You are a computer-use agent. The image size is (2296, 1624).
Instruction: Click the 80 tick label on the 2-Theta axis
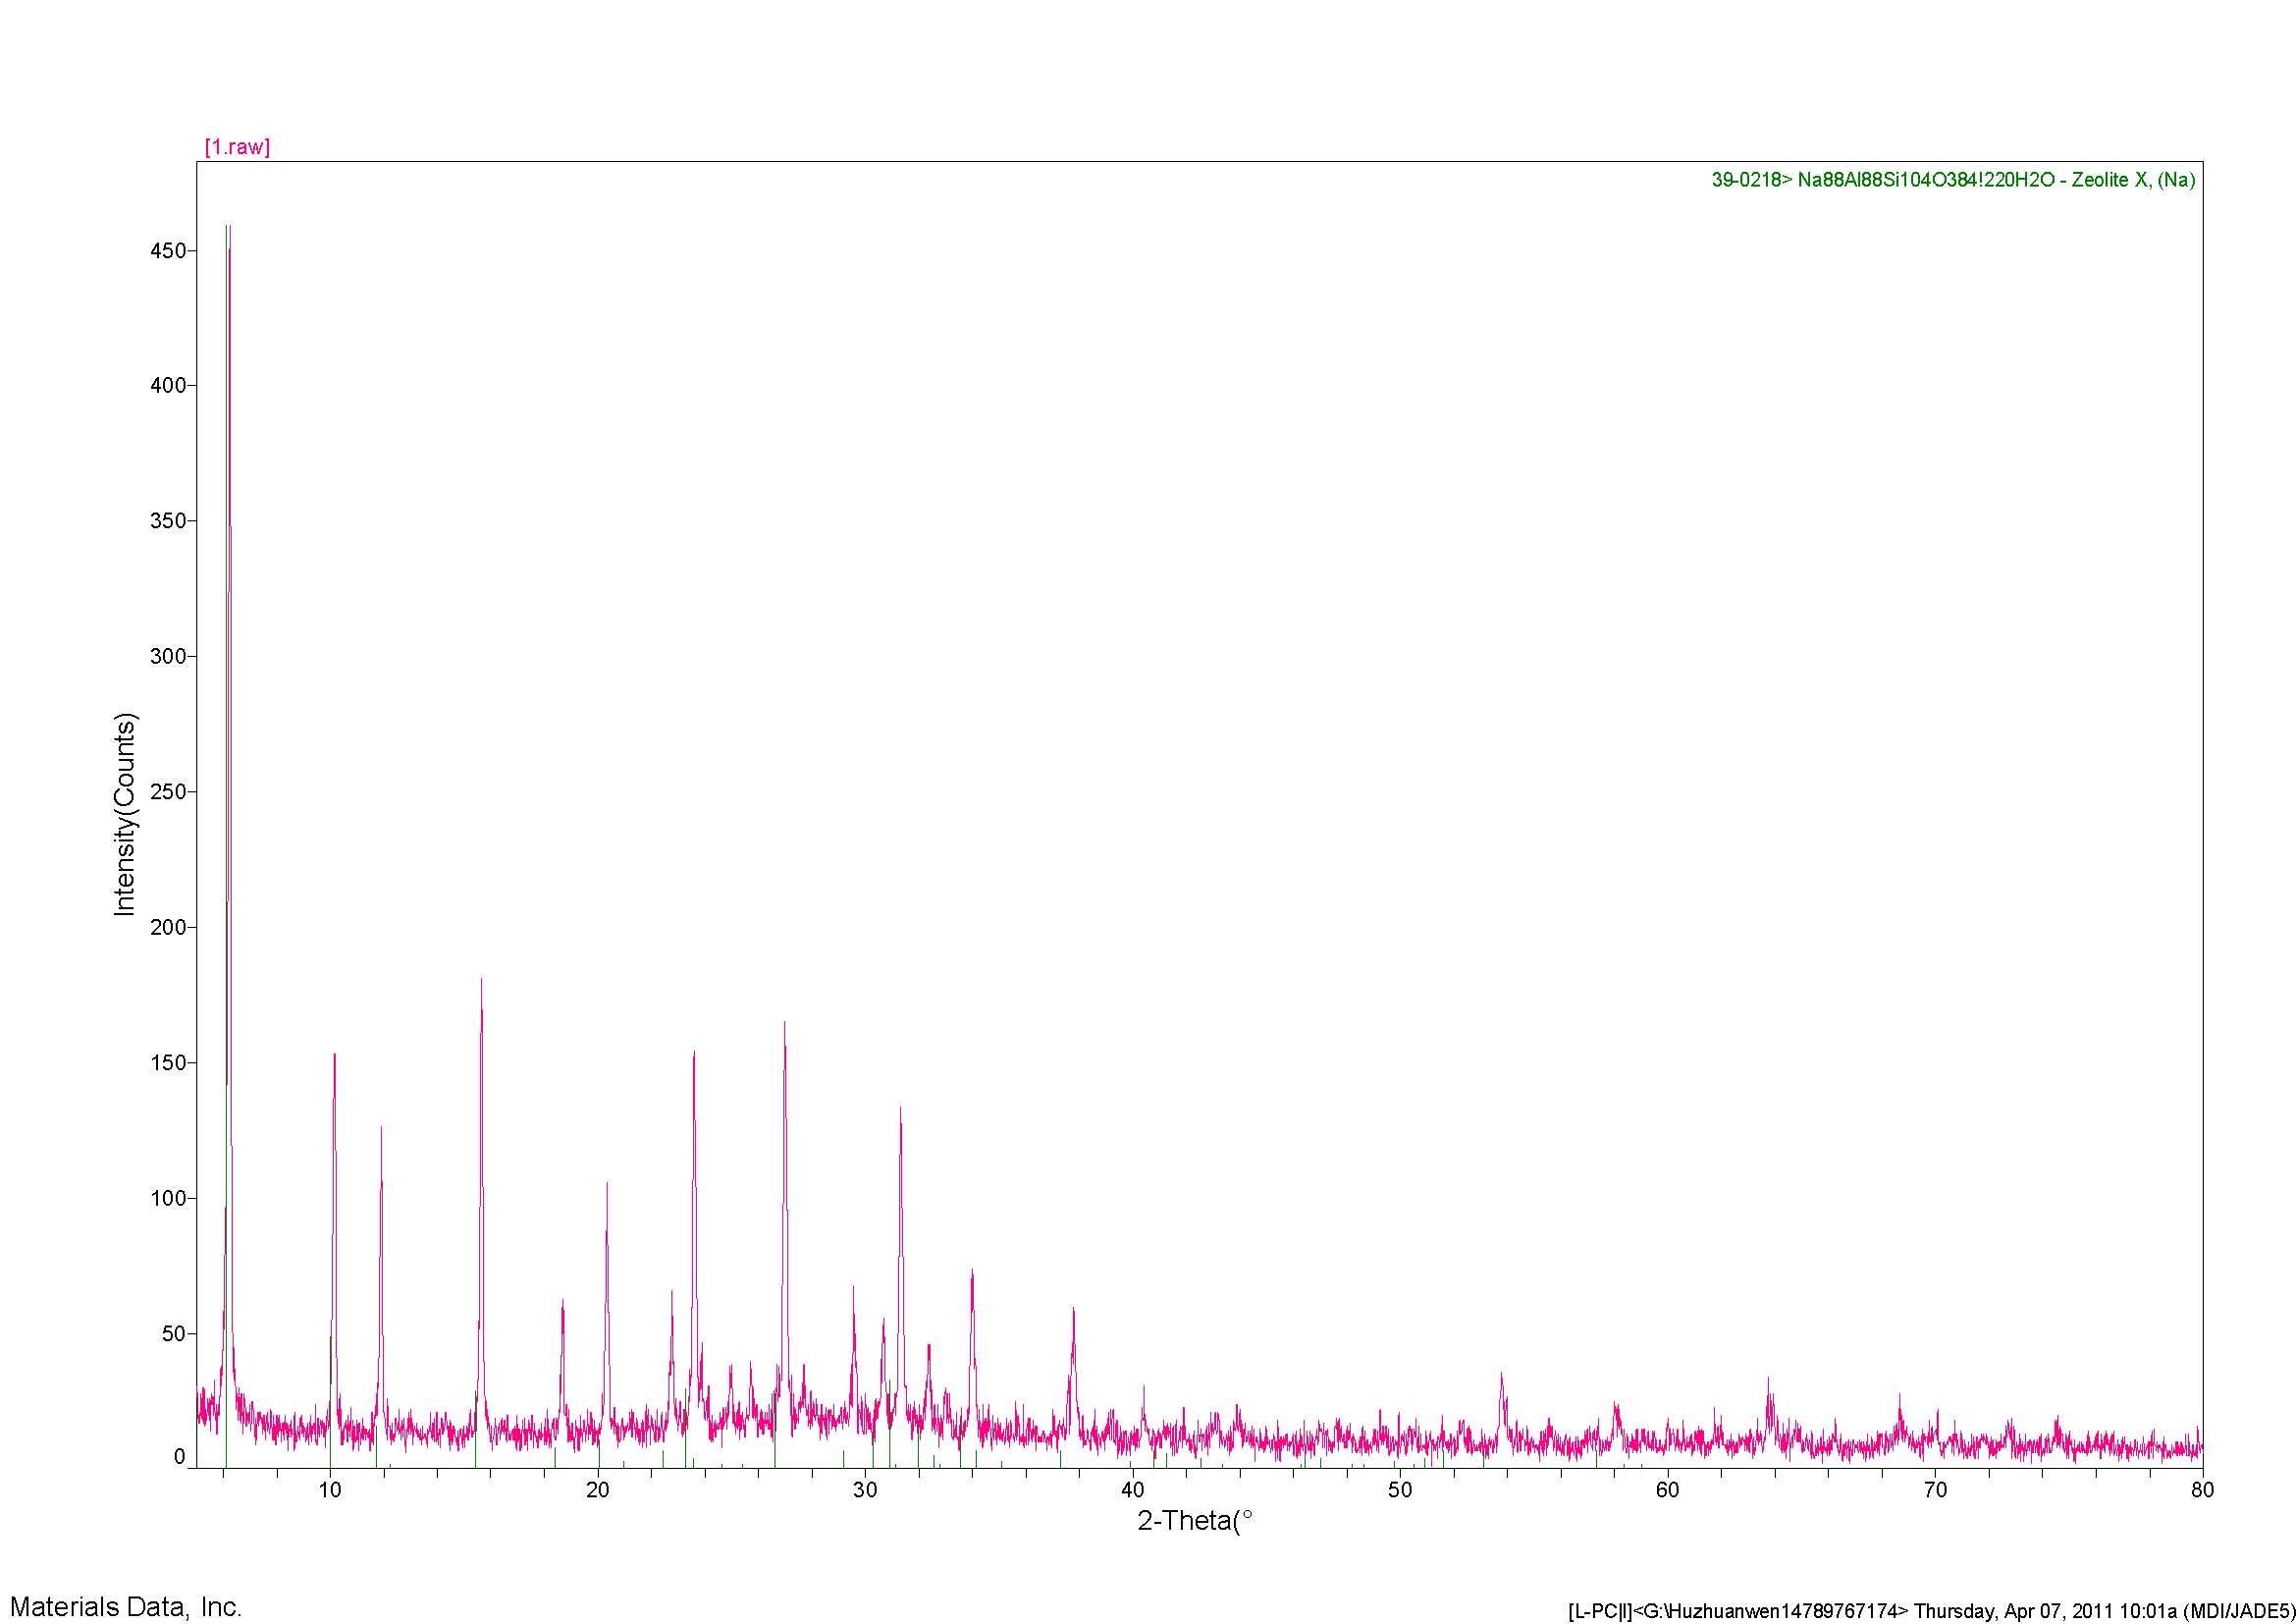[x=2202, y=1490]
